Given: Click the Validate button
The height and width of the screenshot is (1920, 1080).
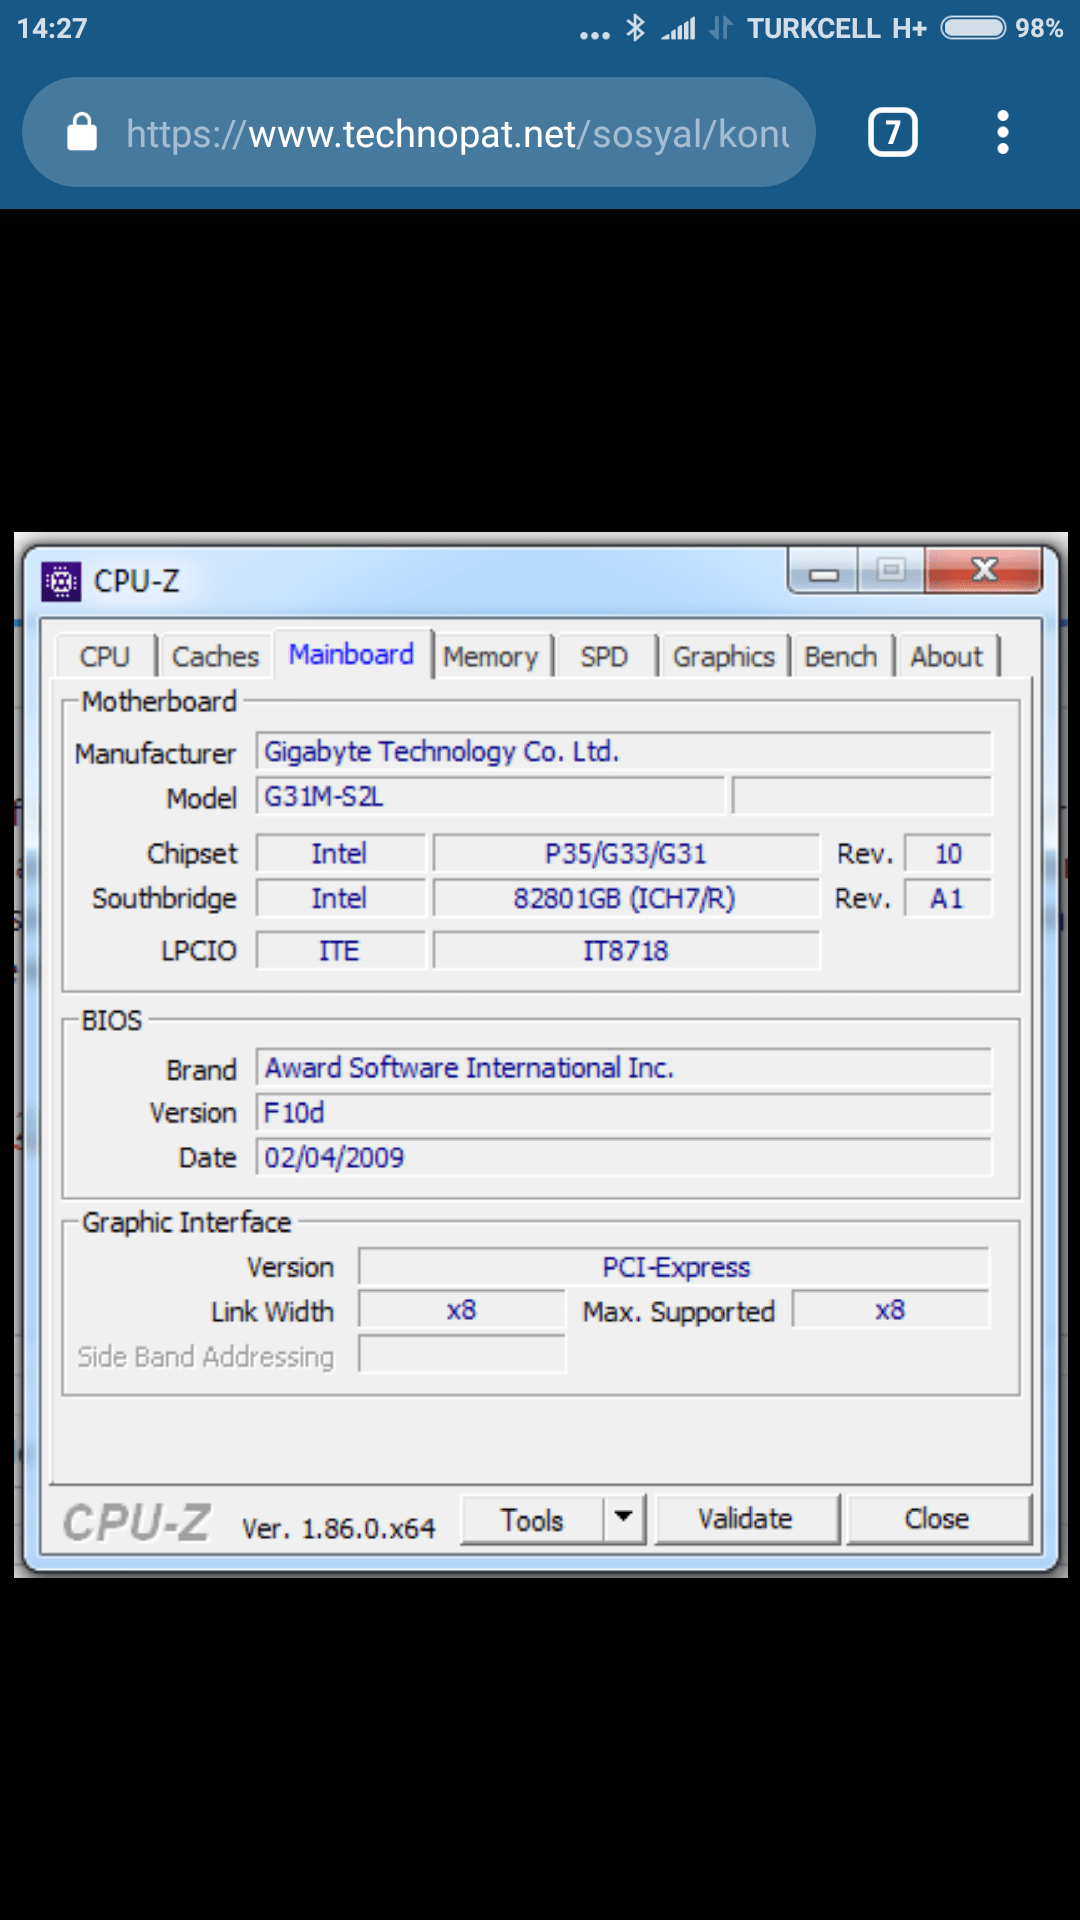Looking at the screenshot, I should (x=746, y=1520).
